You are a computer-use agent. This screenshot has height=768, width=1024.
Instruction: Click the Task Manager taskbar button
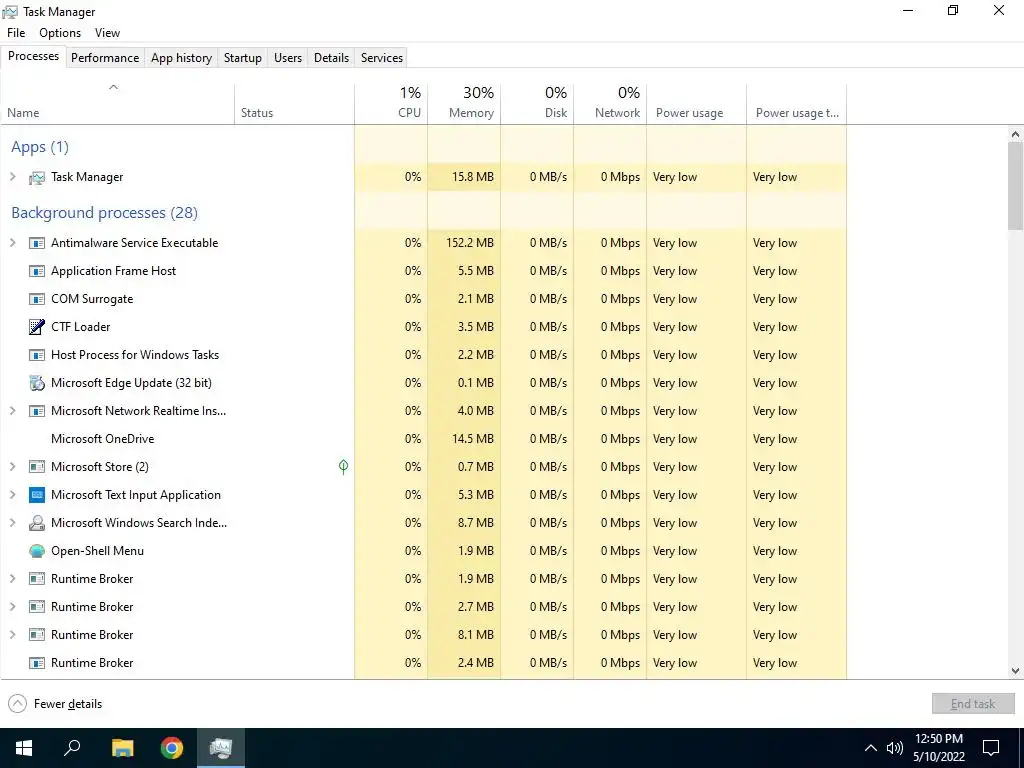221,748
